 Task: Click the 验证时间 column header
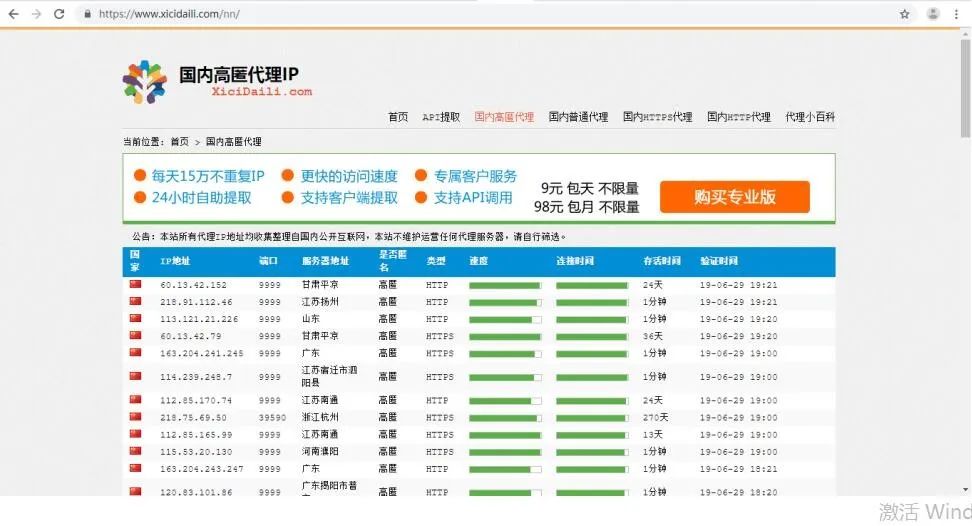(719, 261)
